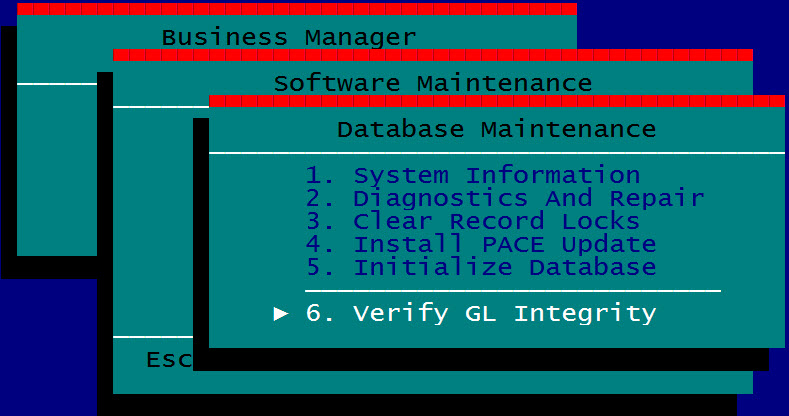Click the number 6 before Verify GL Integrity
789x416 pixels.
pyautogui.click(x=313, y=314)
